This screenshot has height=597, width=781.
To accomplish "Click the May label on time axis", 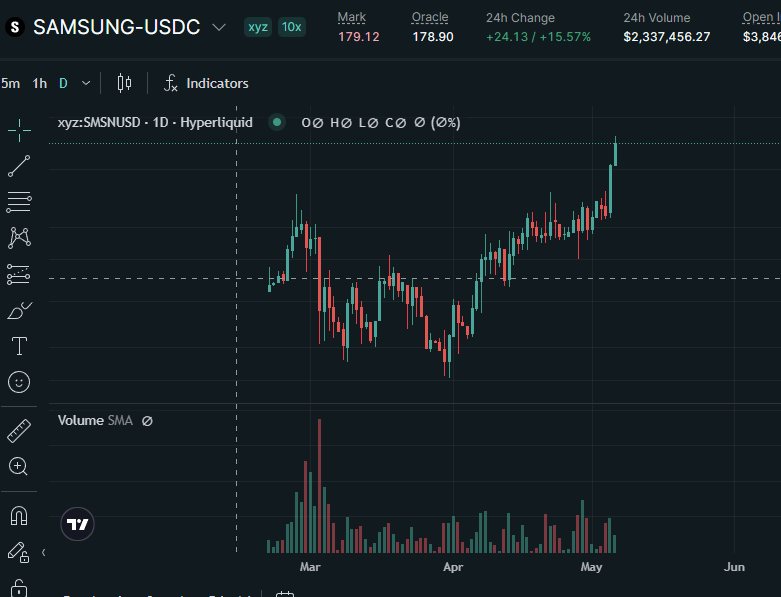I will coord(591,567).
